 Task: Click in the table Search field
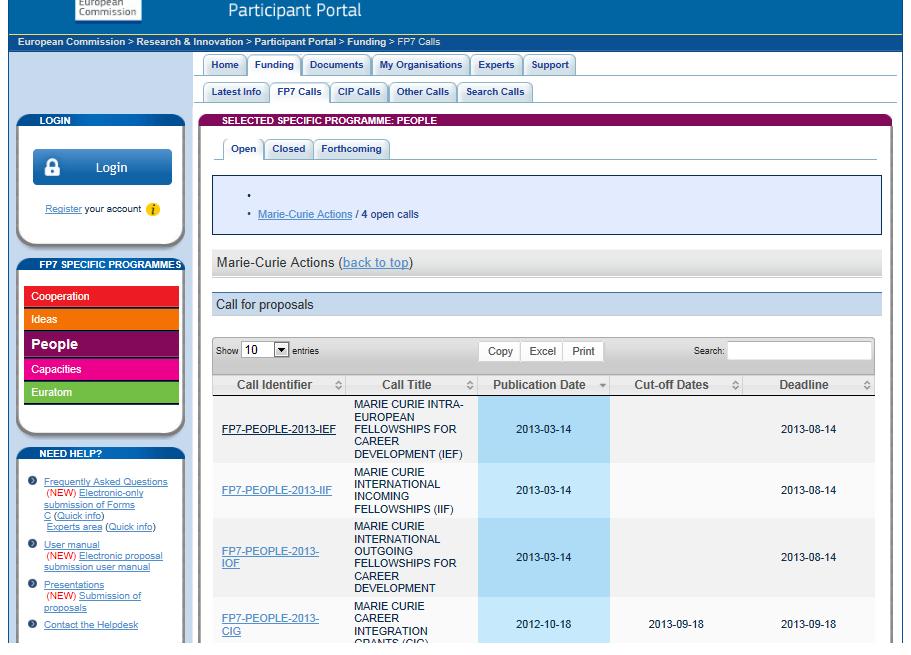coord(799,350)
